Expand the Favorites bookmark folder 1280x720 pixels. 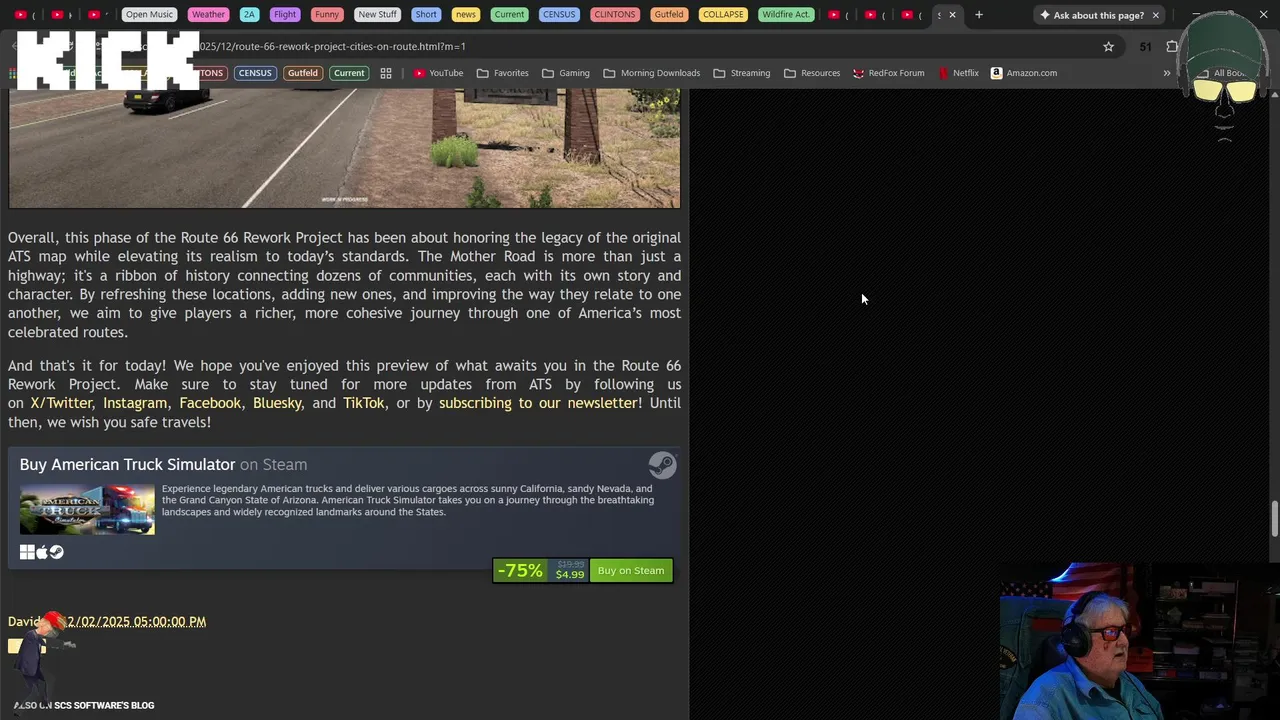502,73
